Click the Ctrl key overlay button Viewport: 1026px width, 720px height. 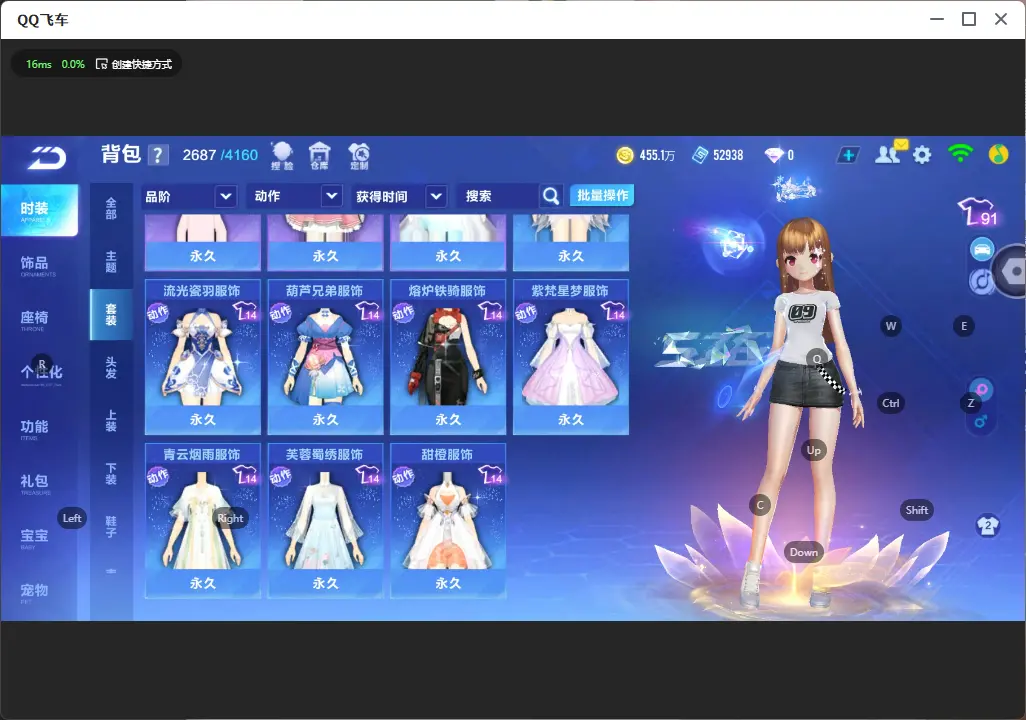(x=891, y=403)
